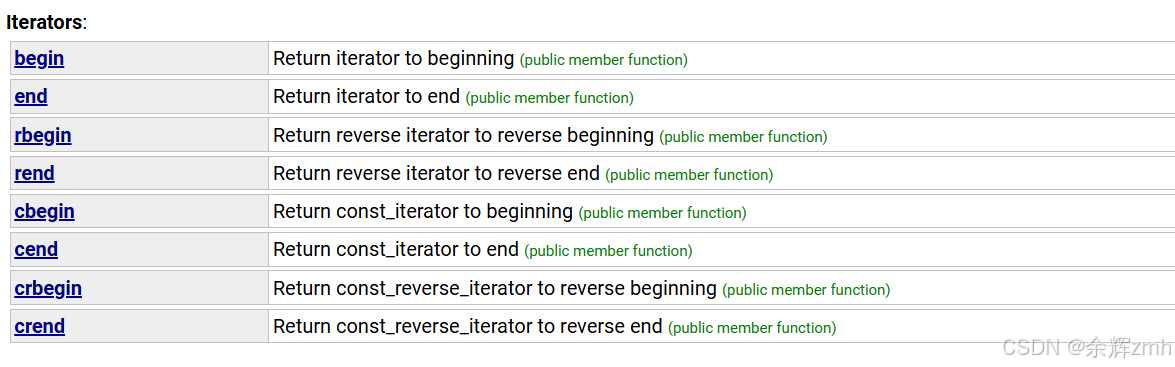Open the crbegin link

[x=48, y=288]
